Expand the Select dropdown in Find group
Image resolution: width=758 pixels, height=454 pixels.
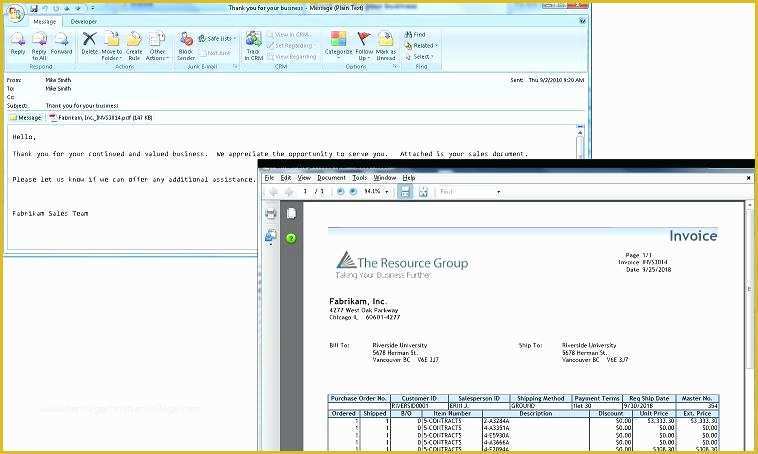pos(420,57)
